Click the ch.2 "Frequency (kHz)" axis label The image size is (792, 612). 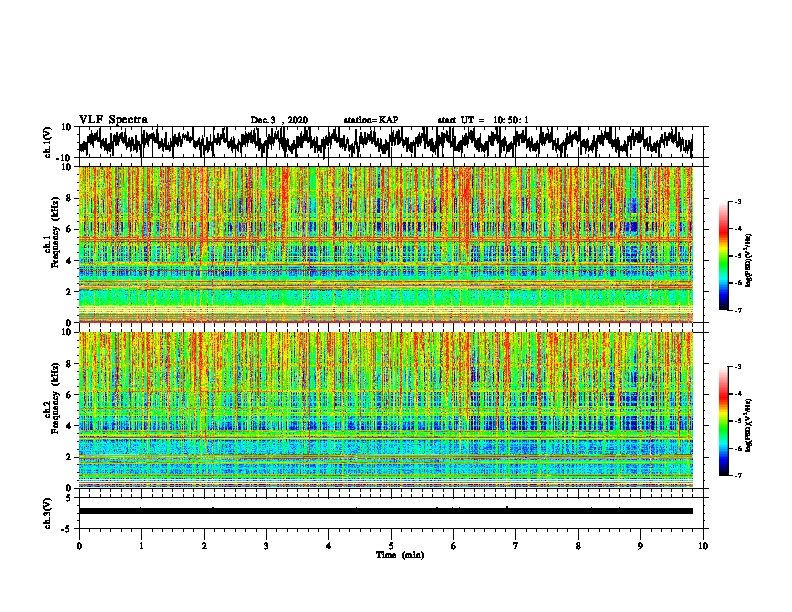55,398
